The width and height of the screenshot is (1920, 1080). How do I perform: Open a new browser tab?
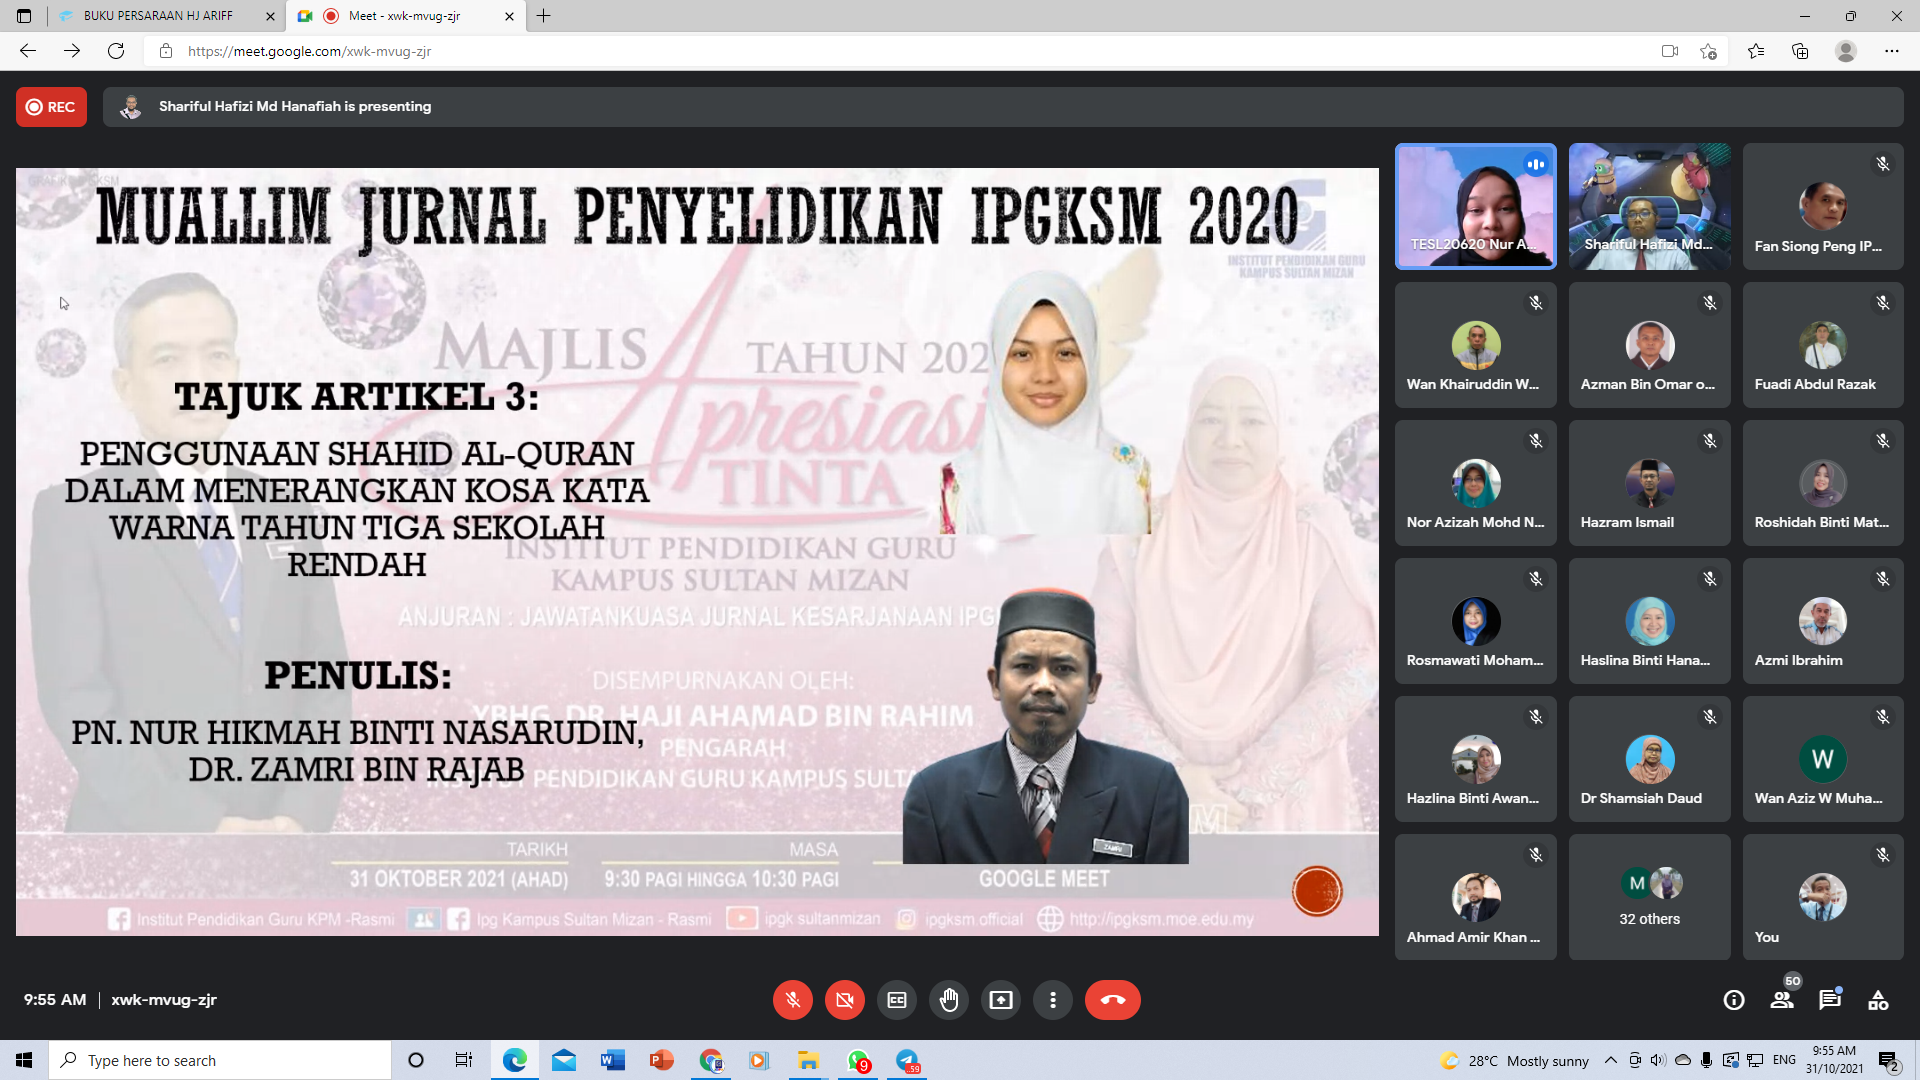543,16
